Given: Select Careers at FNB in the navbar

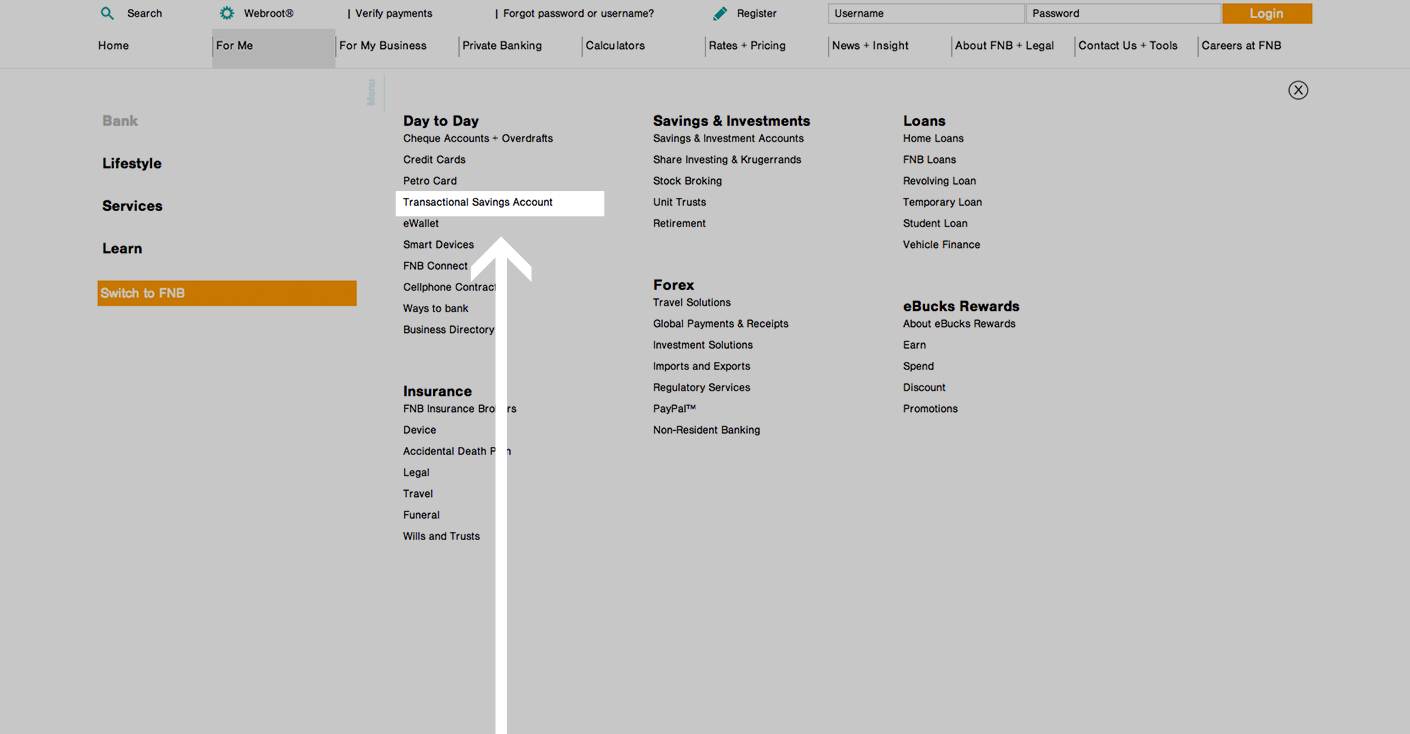Looking at the screenshot, I should [x=1241, y=45].
